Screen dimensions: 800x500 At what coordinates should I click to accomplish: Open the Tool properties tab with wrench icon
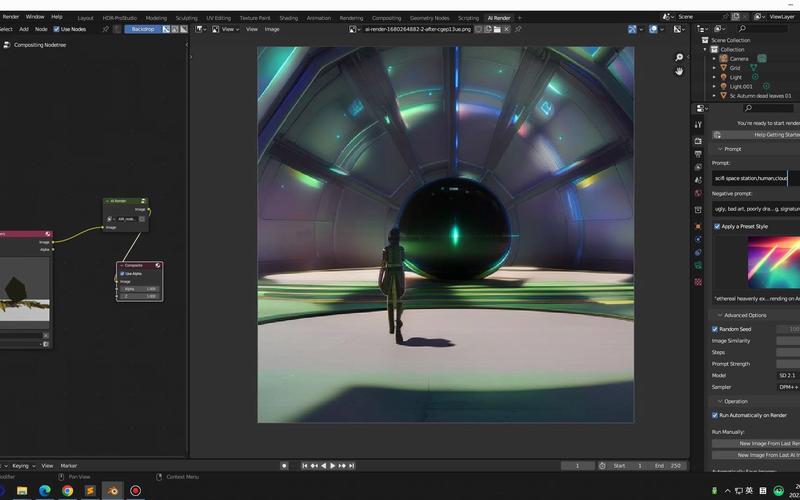698,124
